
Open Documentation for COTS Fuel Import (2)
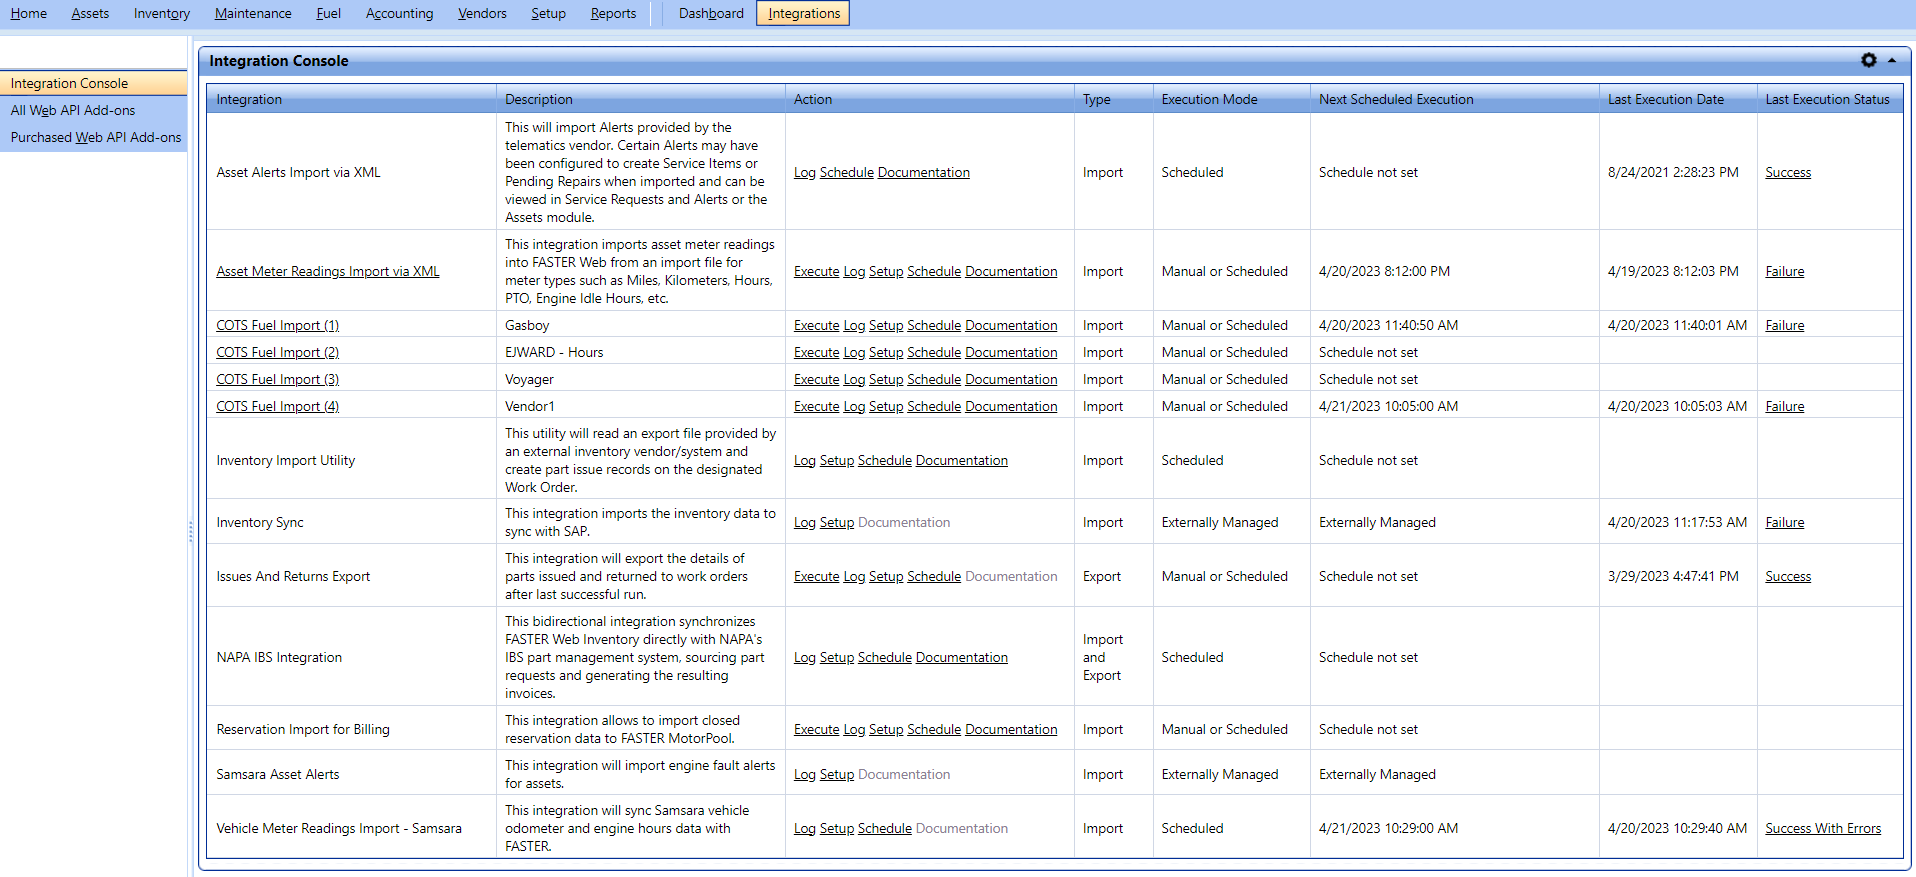[x=1011, y=352]
